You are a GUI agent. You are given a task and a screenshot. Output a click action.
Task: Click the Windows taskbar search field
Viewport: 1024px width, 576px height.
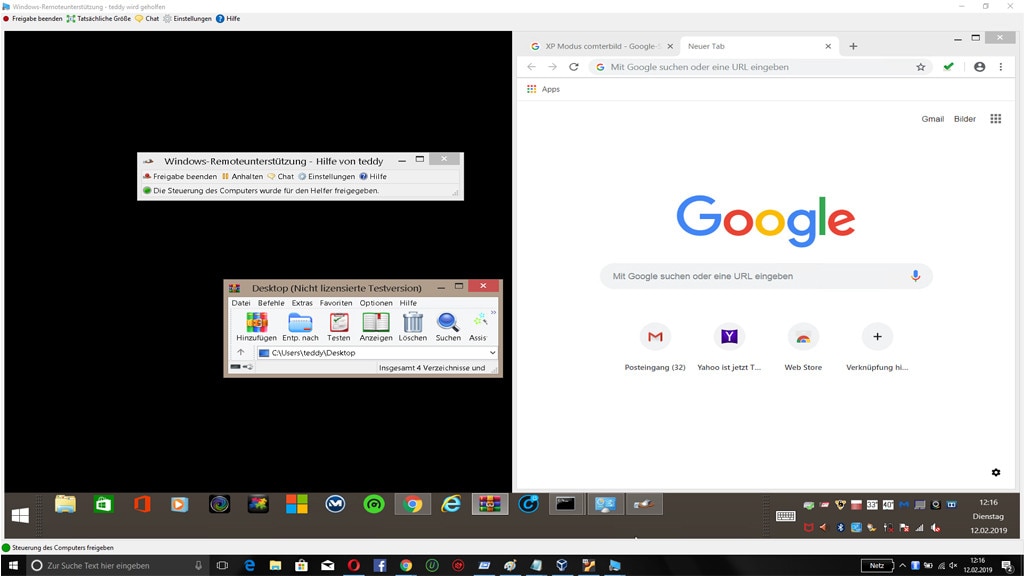coord(100,565)
